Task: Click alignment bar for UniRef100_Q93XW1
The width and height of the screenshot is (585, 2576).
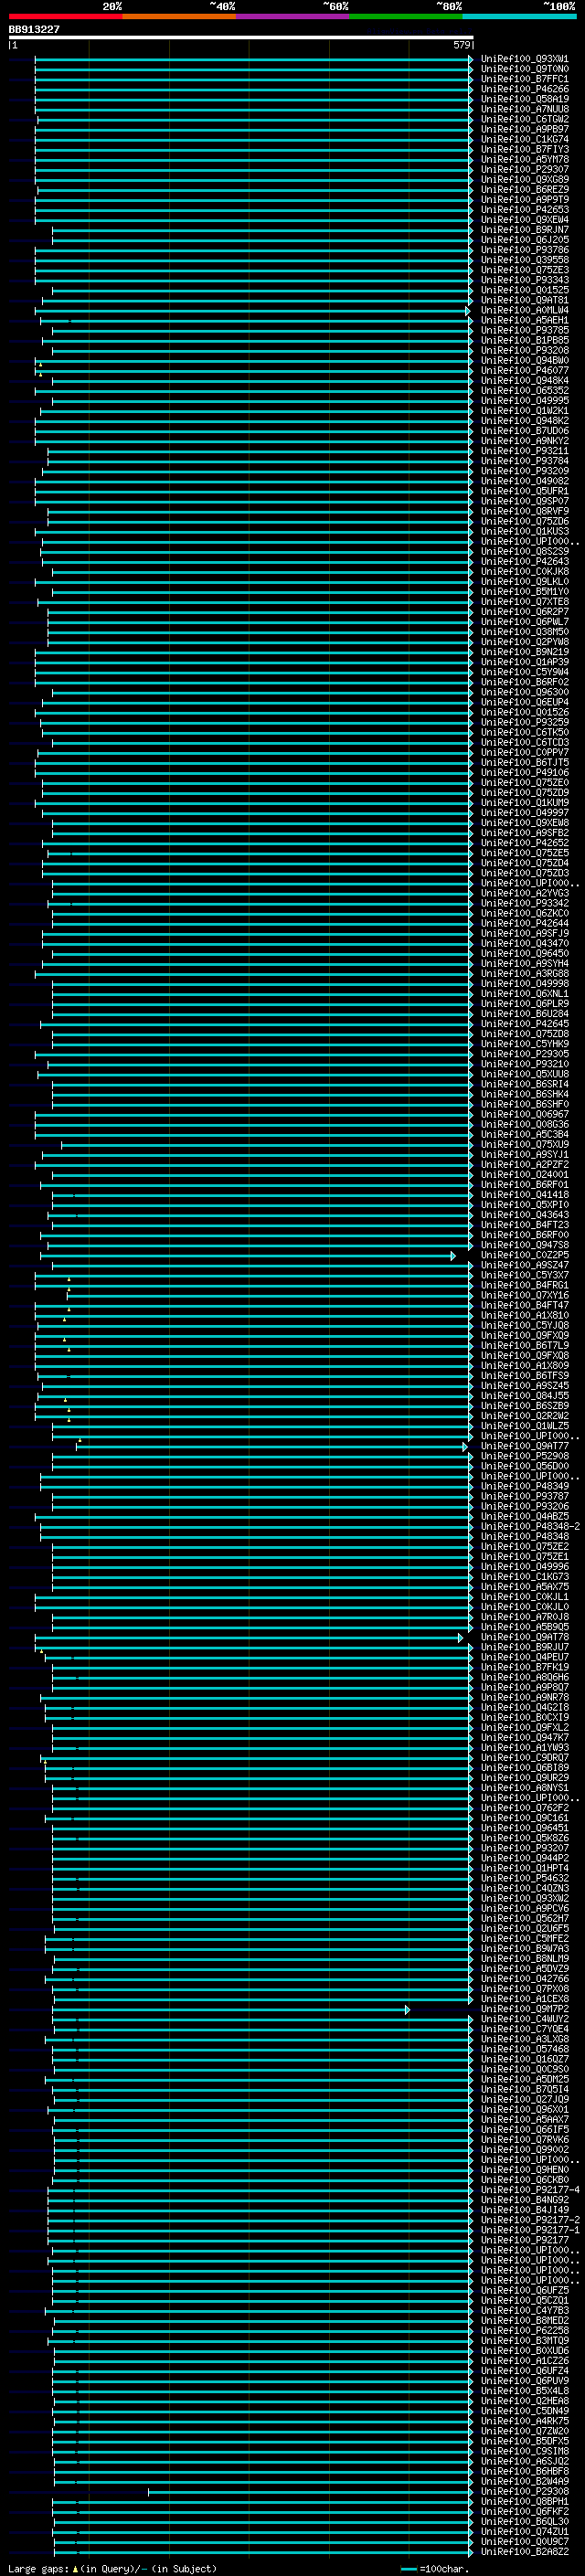Action: pyautogui.click(x=254, y=59)
